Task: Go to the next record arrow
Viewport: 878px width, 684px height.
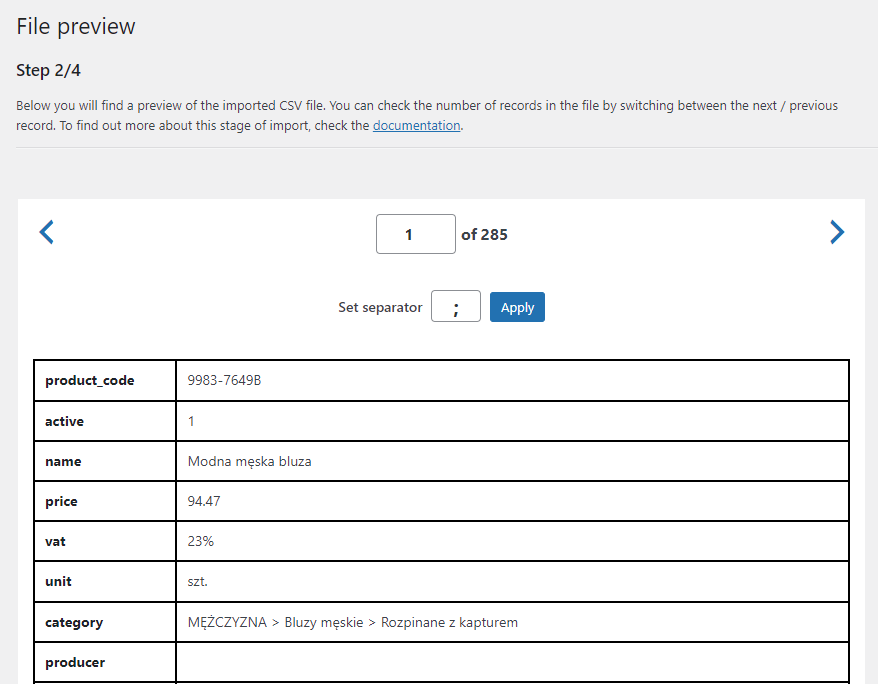Action: [837, 232]
